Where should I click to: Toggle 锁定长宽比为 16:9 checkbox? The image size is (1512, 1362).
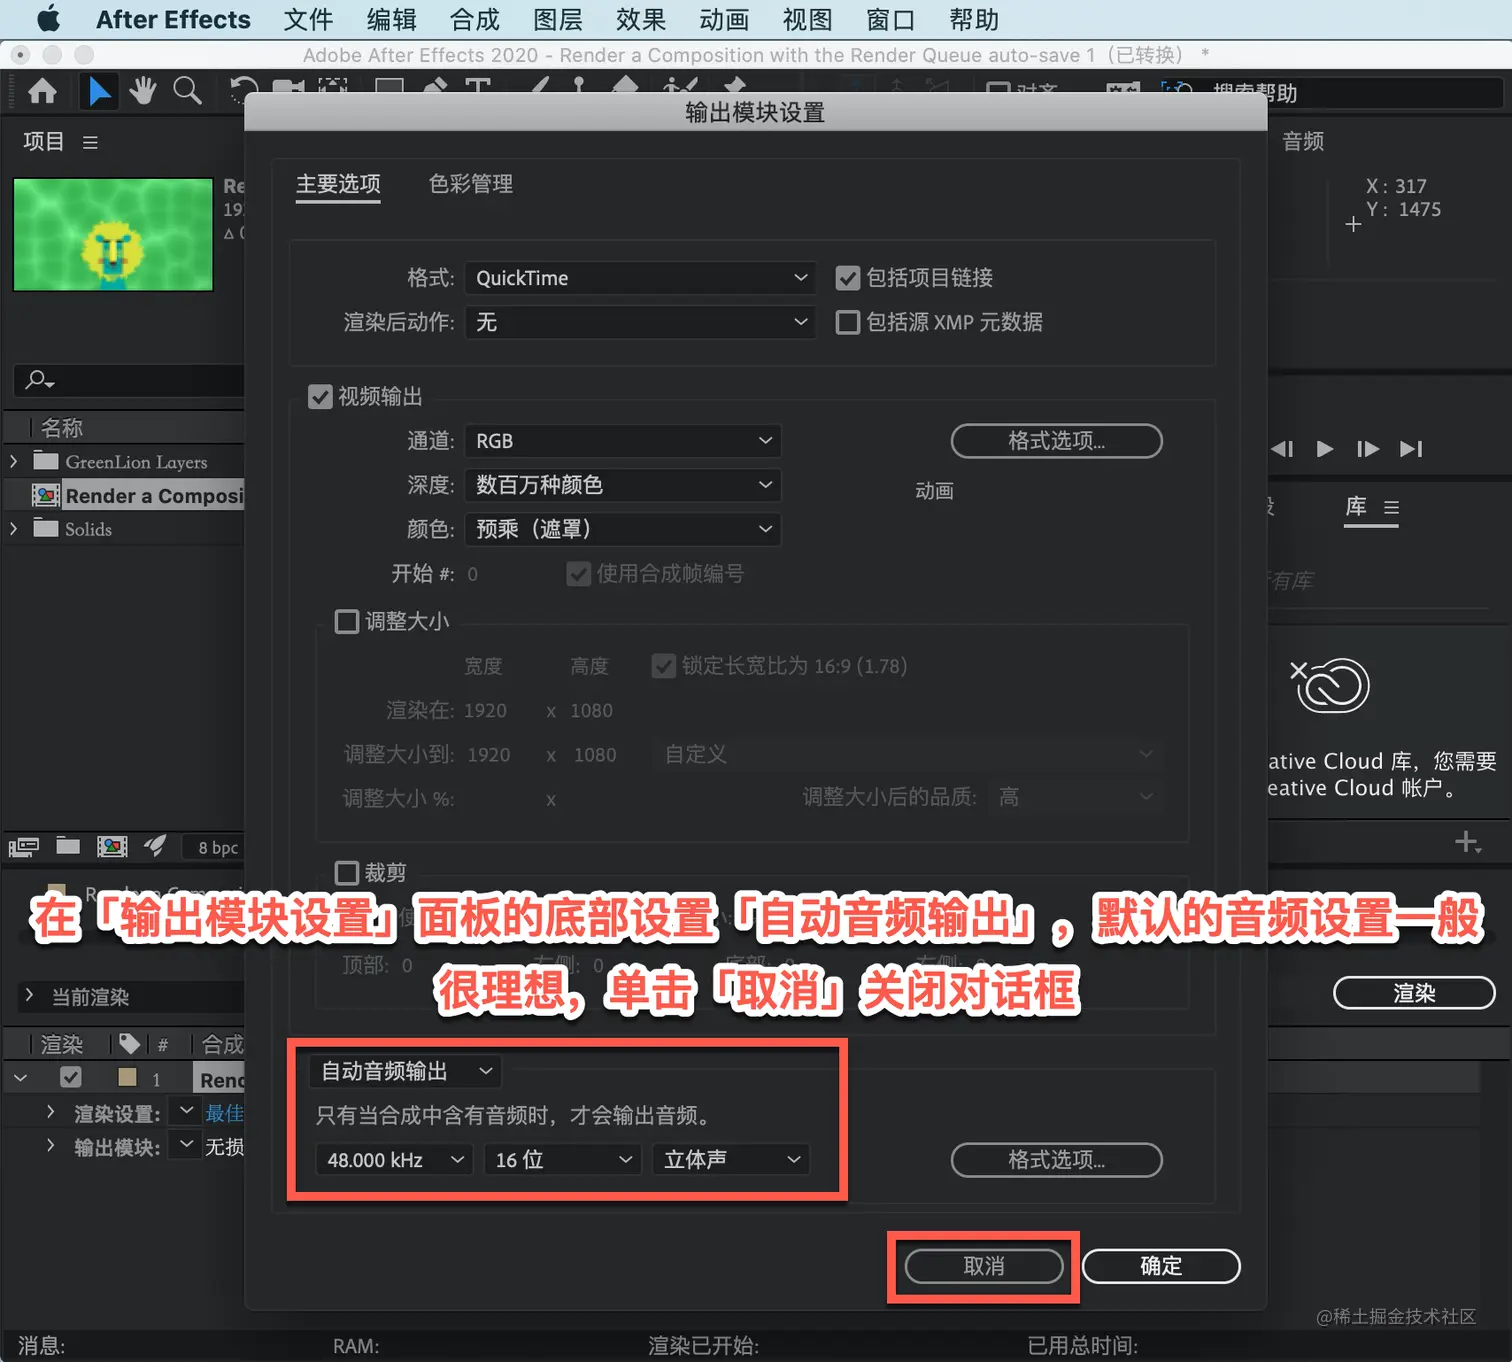click(x=663, y=666)
